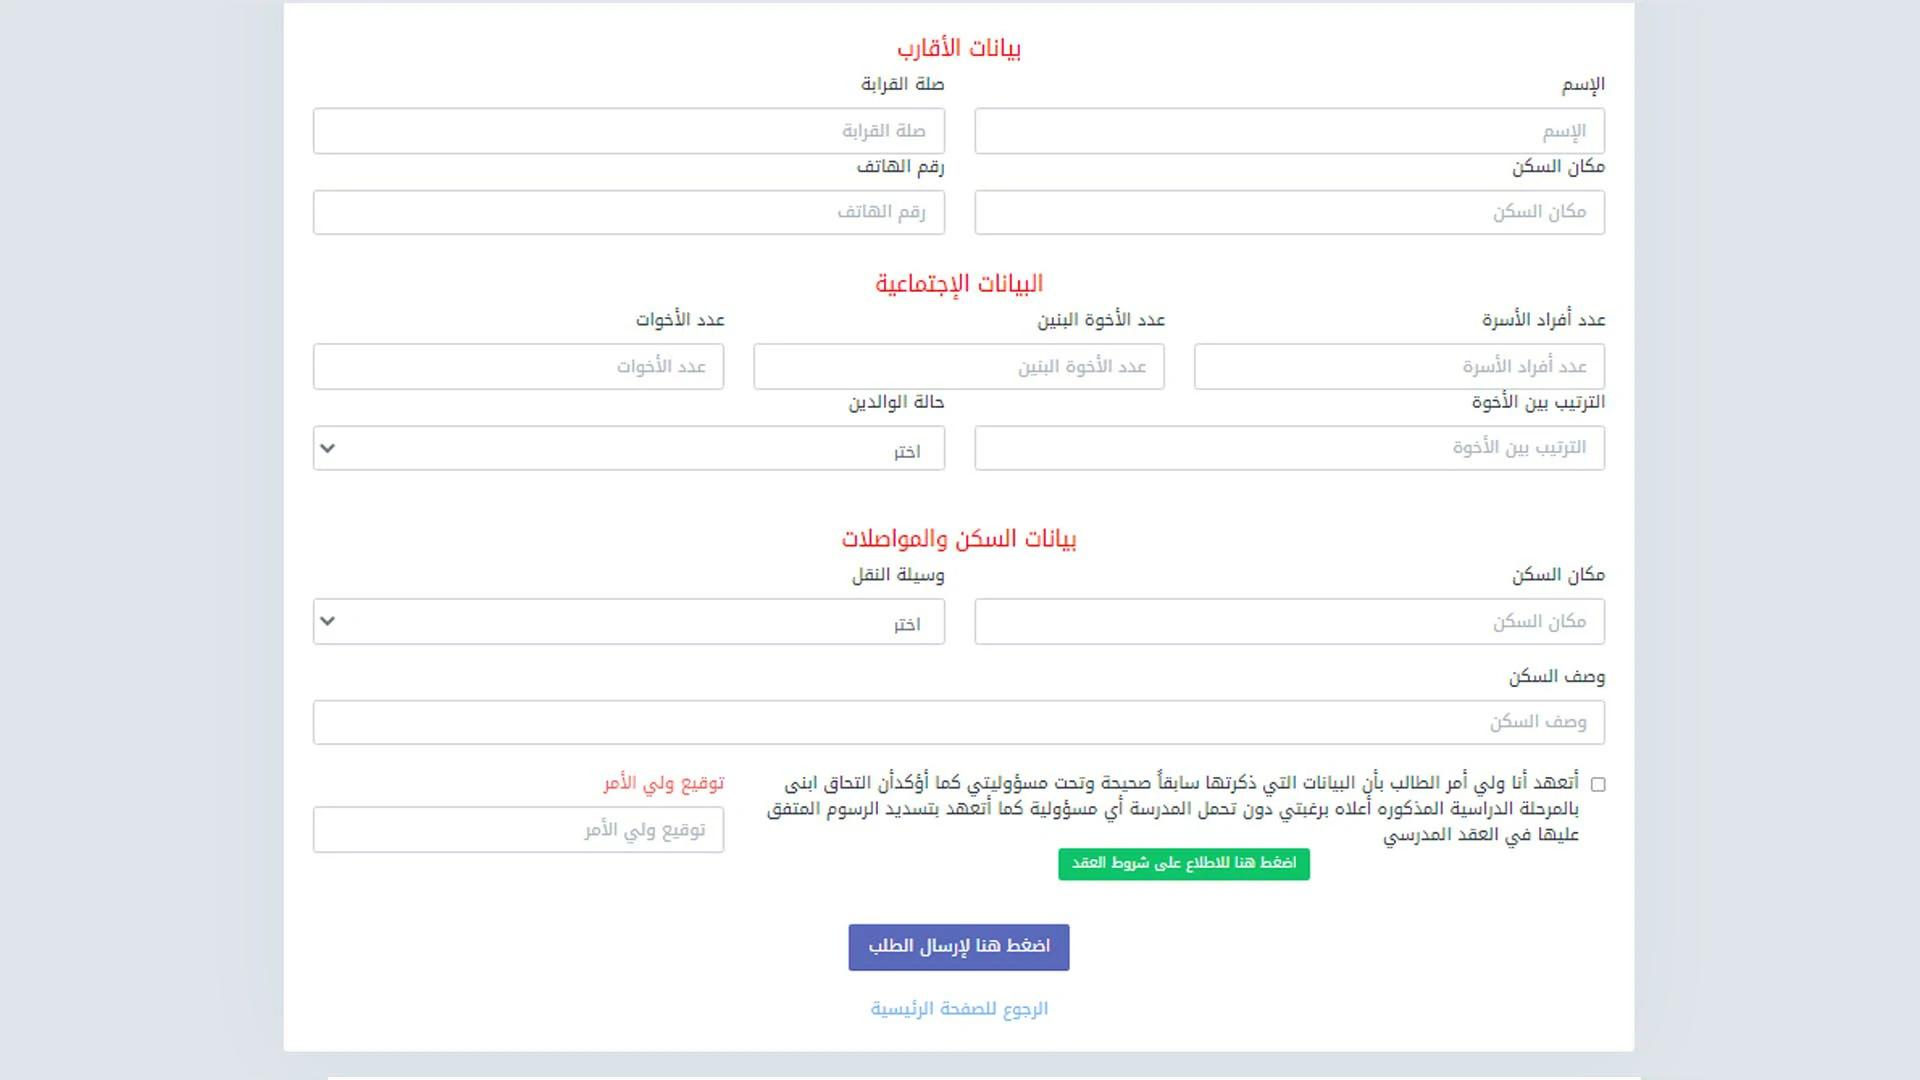Click the عدد أفراد الأسرة field
Viewport: 1920px width, 1080px height.
click(1399, 367)
